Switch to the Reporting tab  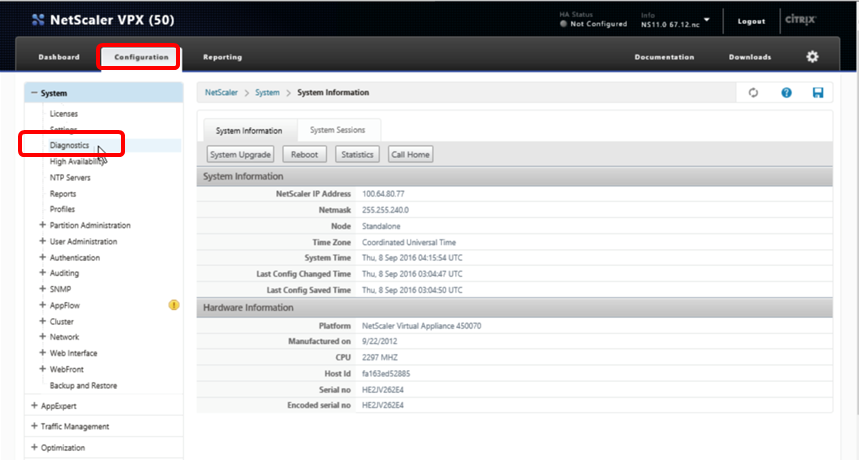tap(222, 57)
